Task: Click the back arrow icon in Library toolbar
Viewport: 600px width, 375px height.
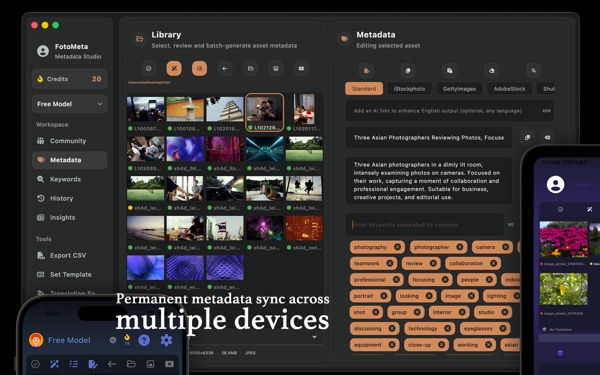Action: (x=225, y=68)
